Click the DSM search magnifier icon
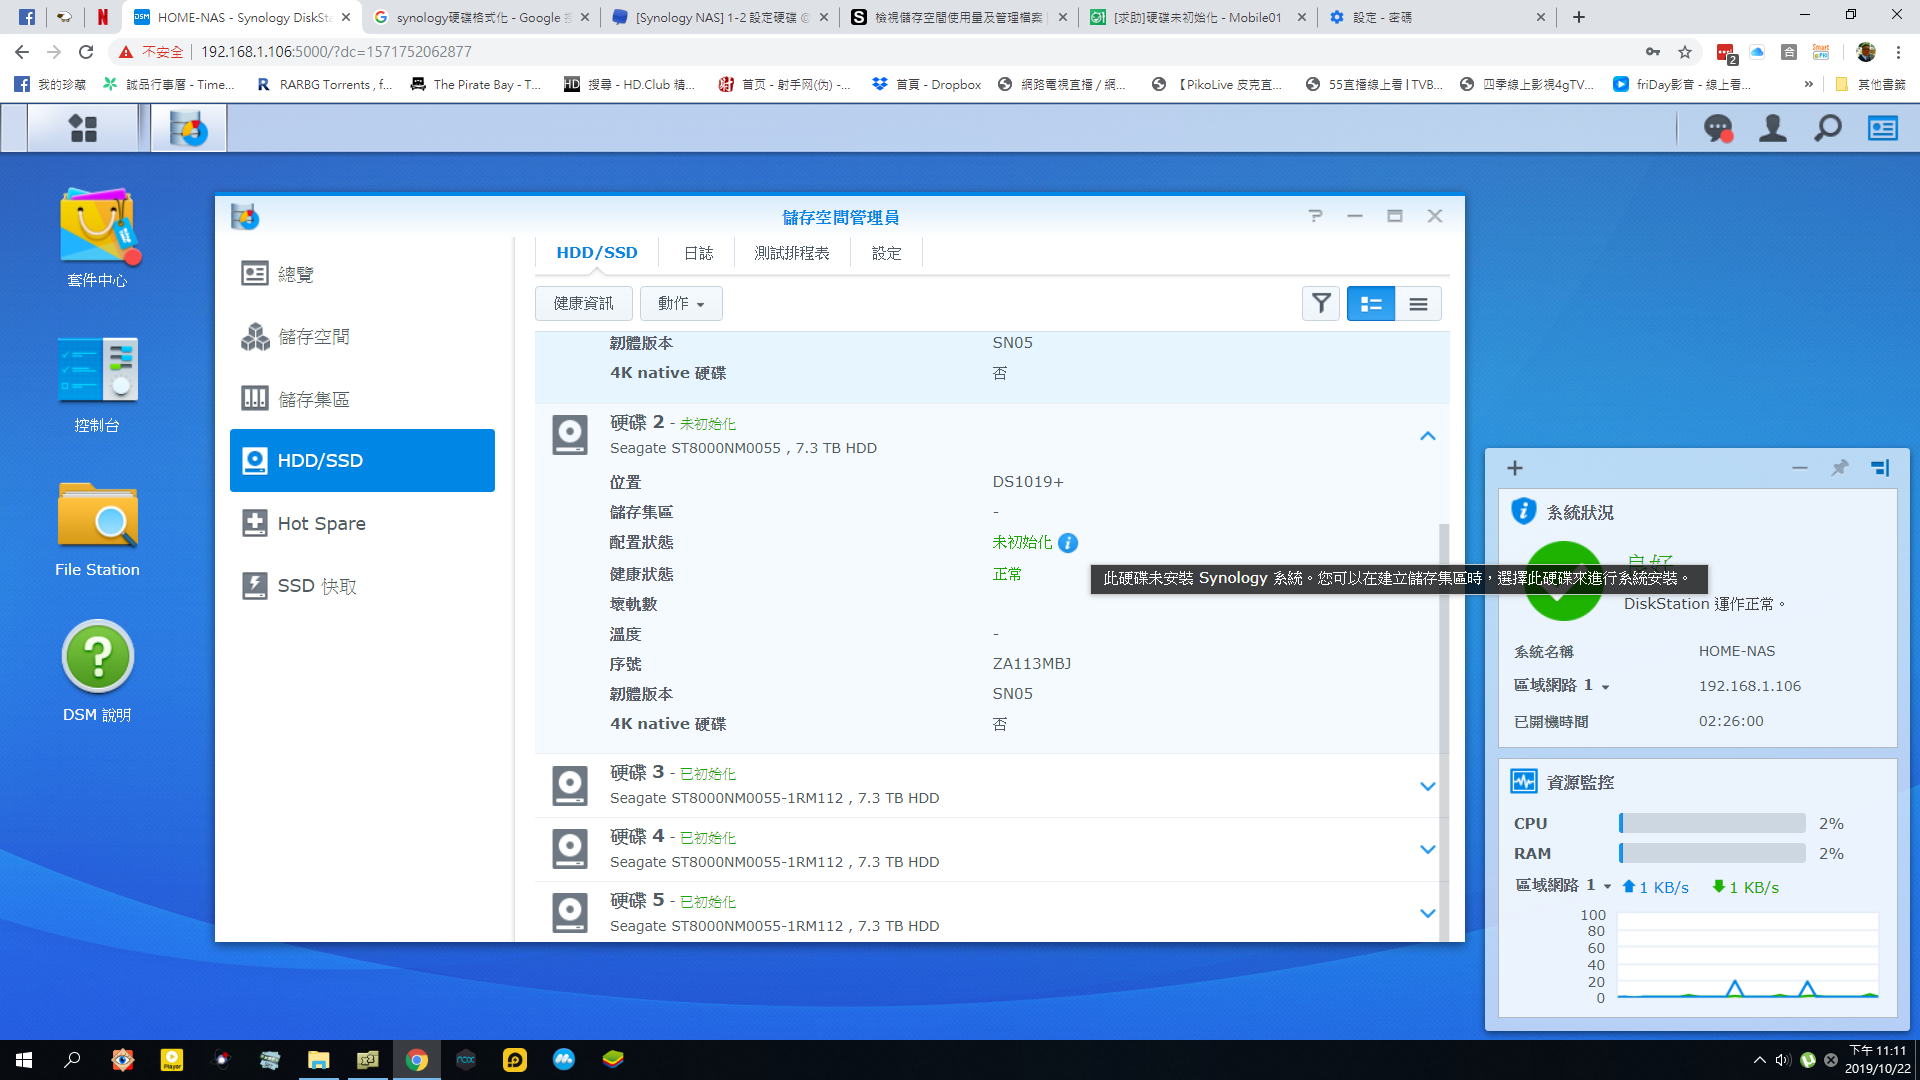1920x1080 pixels. [x=1828, y=128]
